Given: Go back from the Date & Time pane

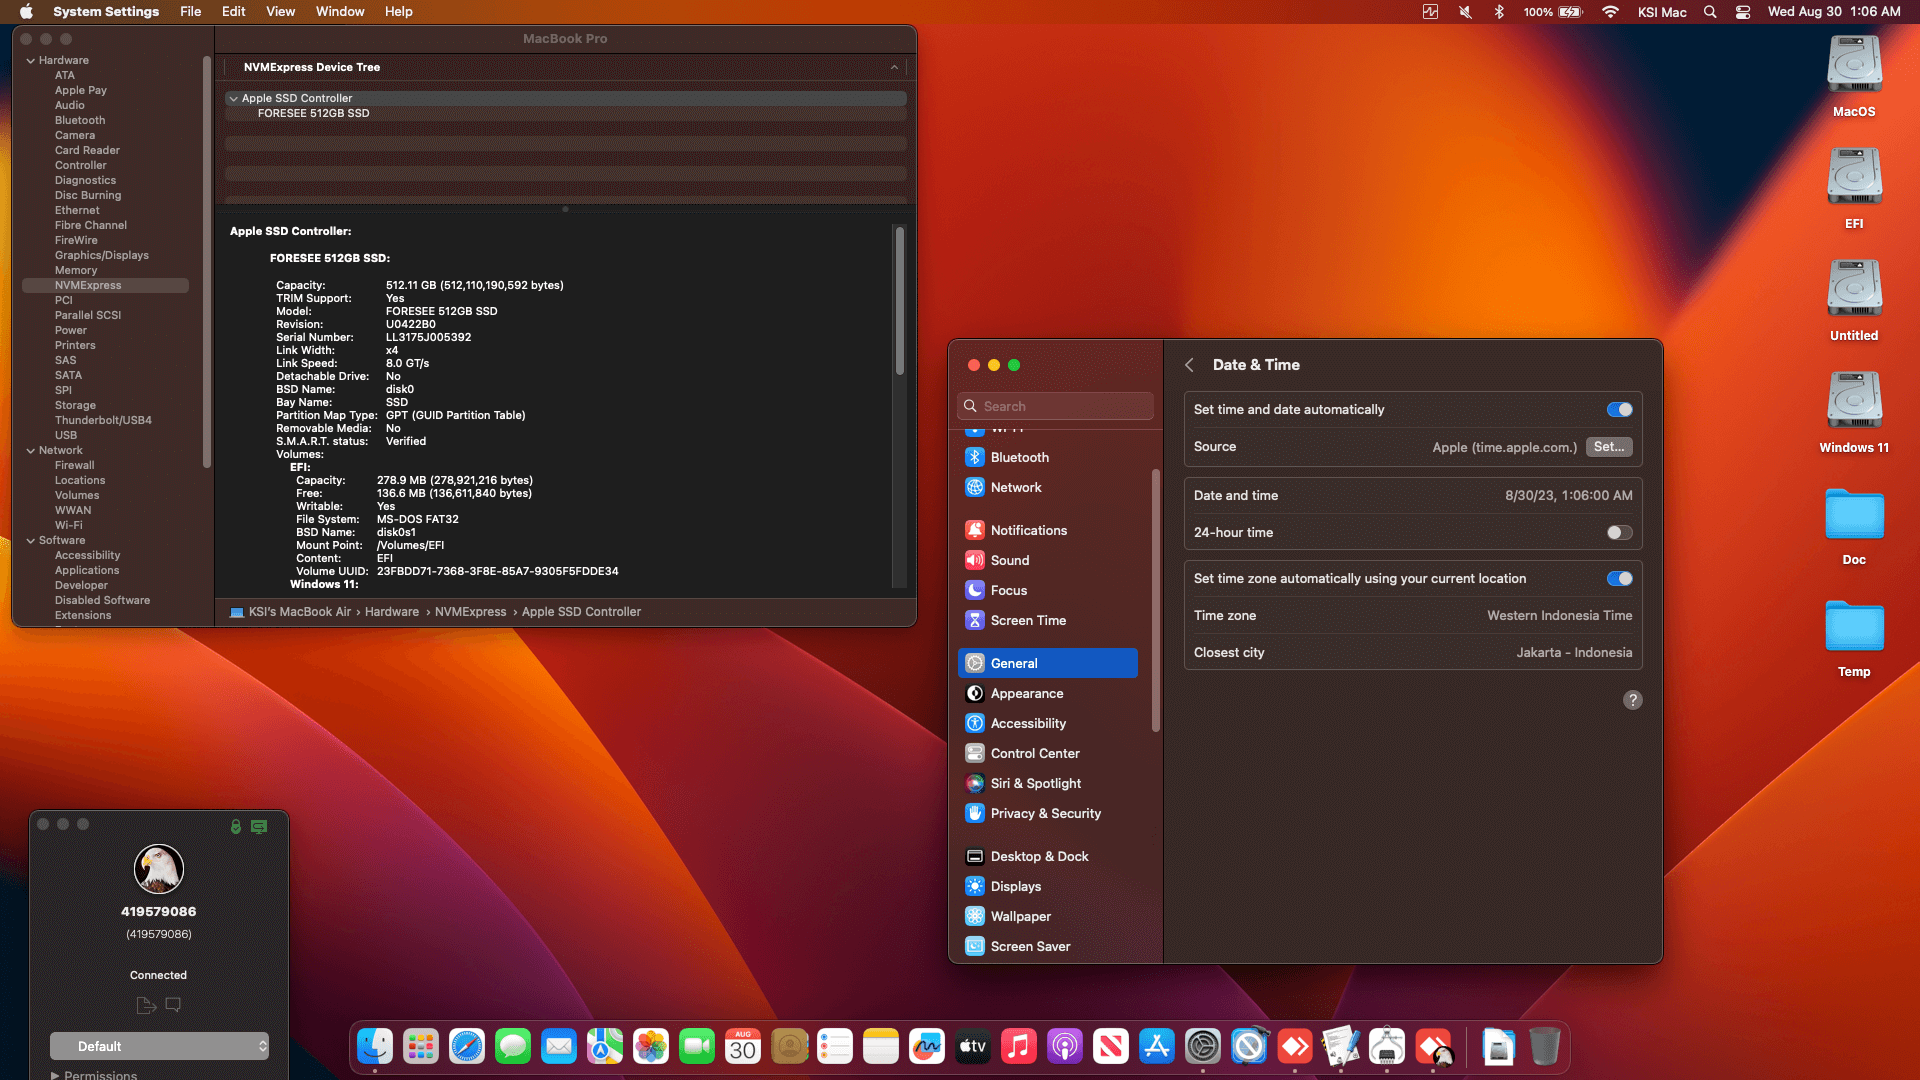Looking at the screenshot, I should [x=1189, y=365].
